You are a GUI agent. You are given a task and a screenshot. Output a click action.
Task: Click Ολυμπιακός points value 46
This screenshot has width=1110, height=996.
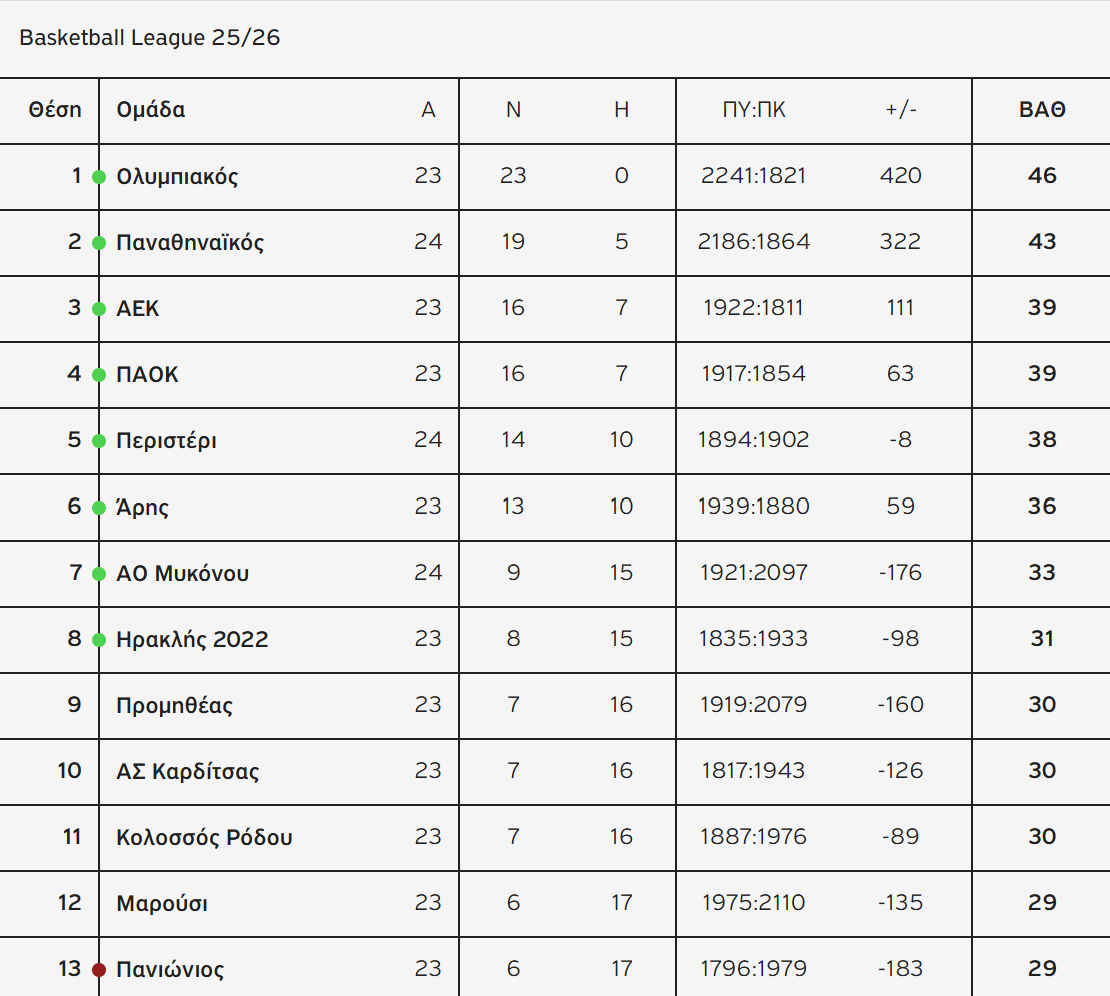coord(1042,176)
